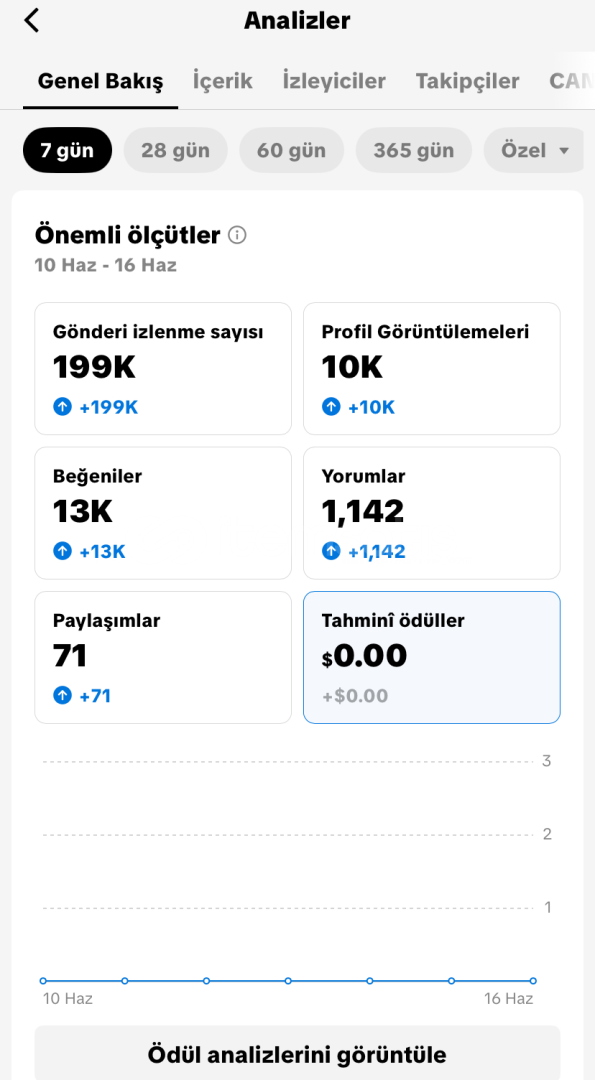
Task: Select the 365 gün period filter
Action: pos(414,150)
